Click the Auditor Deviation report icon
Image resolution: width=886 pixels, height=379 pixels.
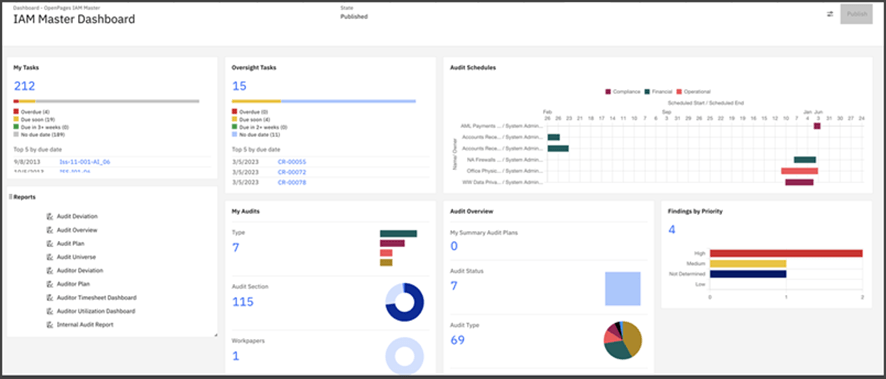[x=50, y=271]
